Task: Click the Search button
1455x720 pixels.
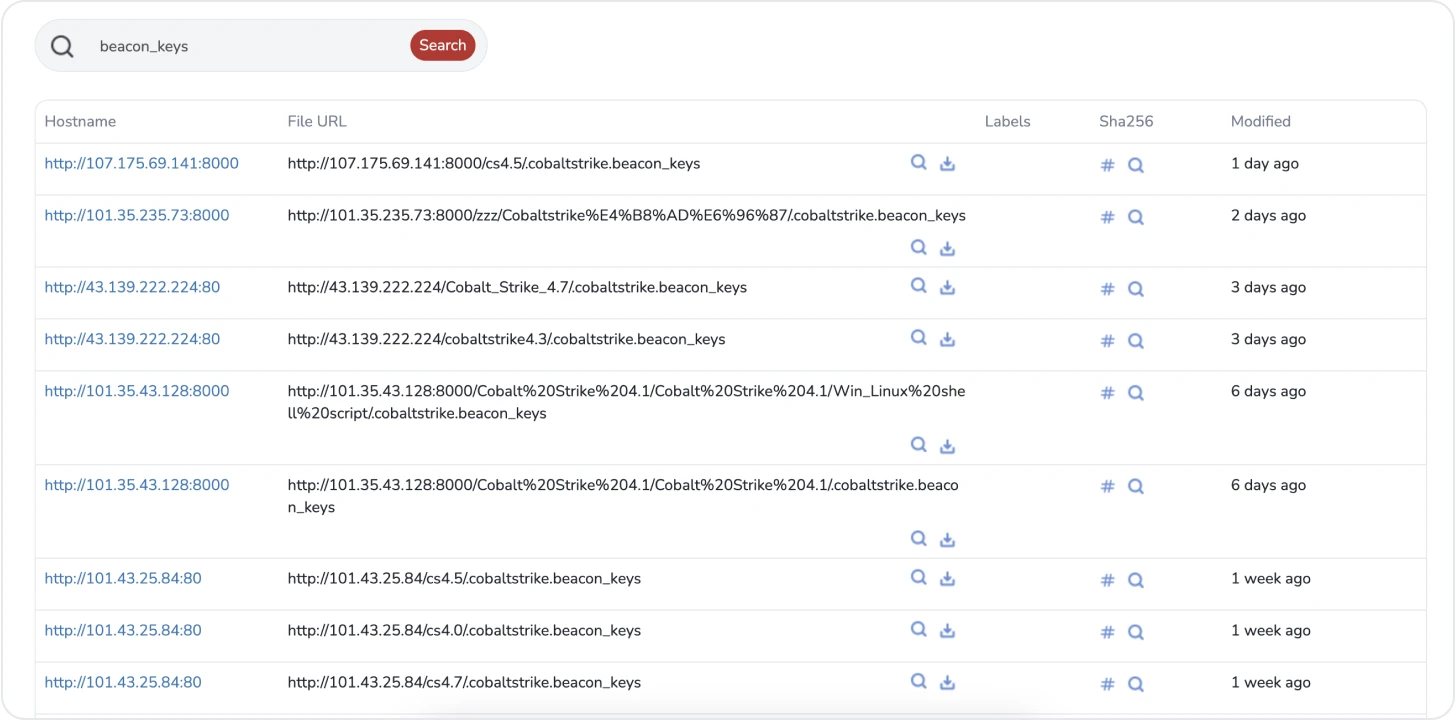Action: pyautogui.click(x=442, y=45)
